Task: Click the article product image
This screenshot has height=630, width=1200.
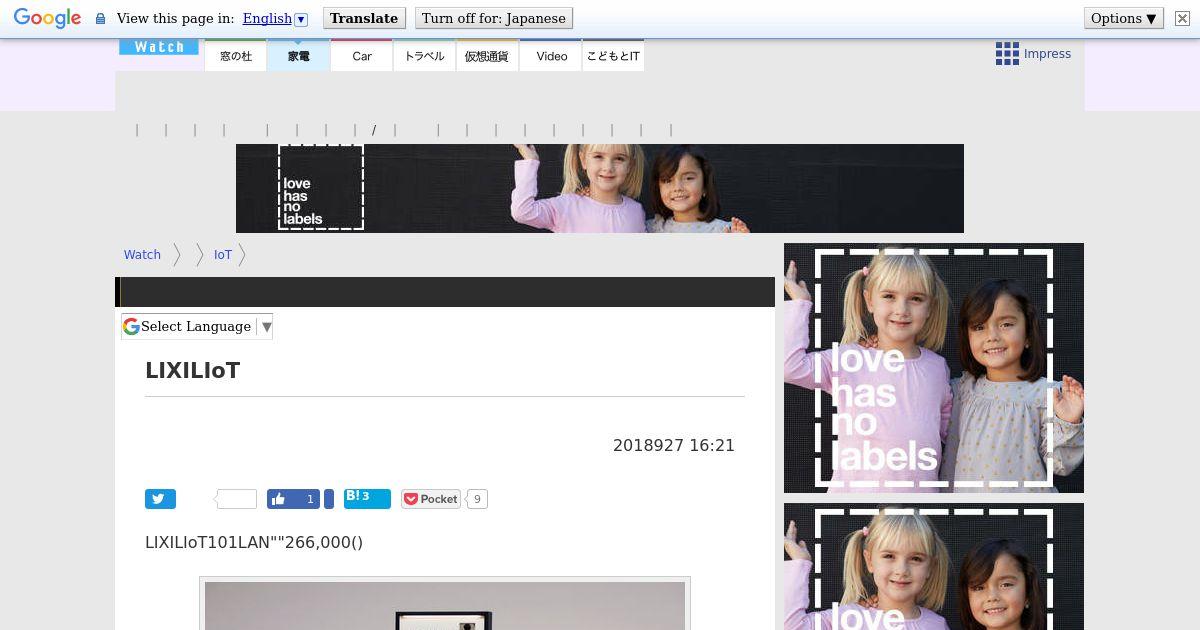Action: (445, 604)
